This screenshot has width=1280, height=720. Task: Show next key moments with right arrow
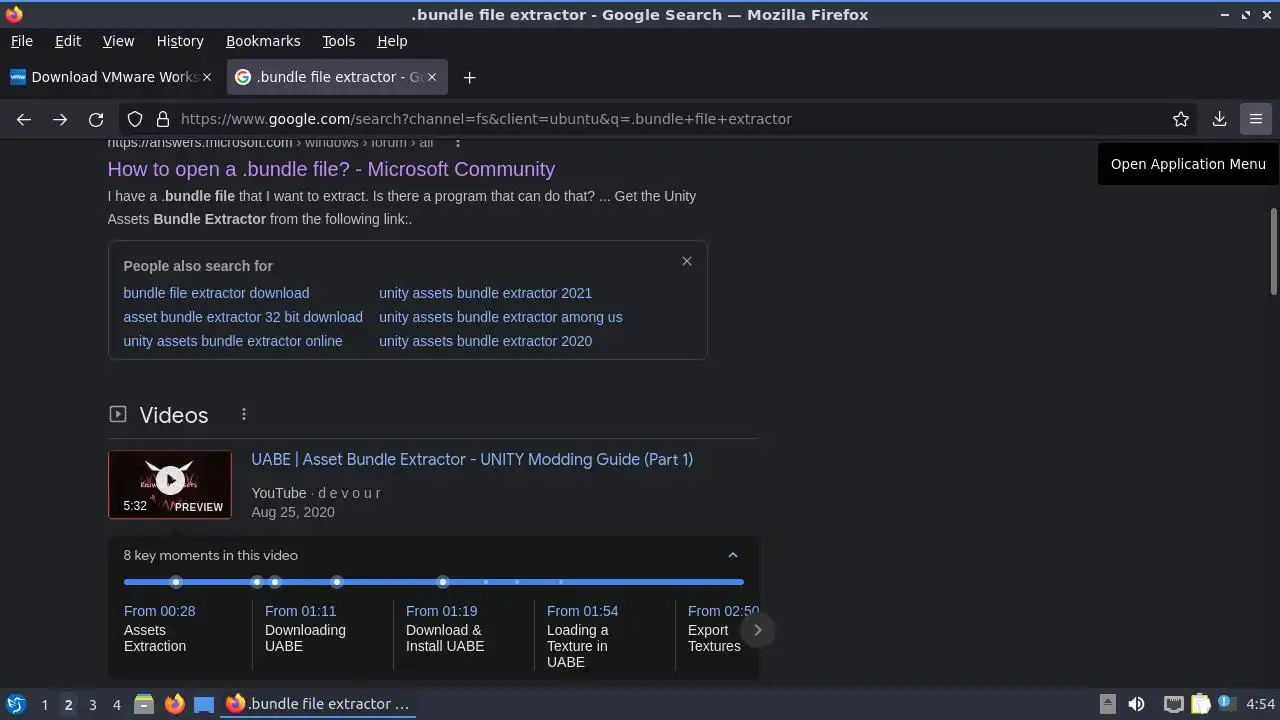(x=757, y=630)
